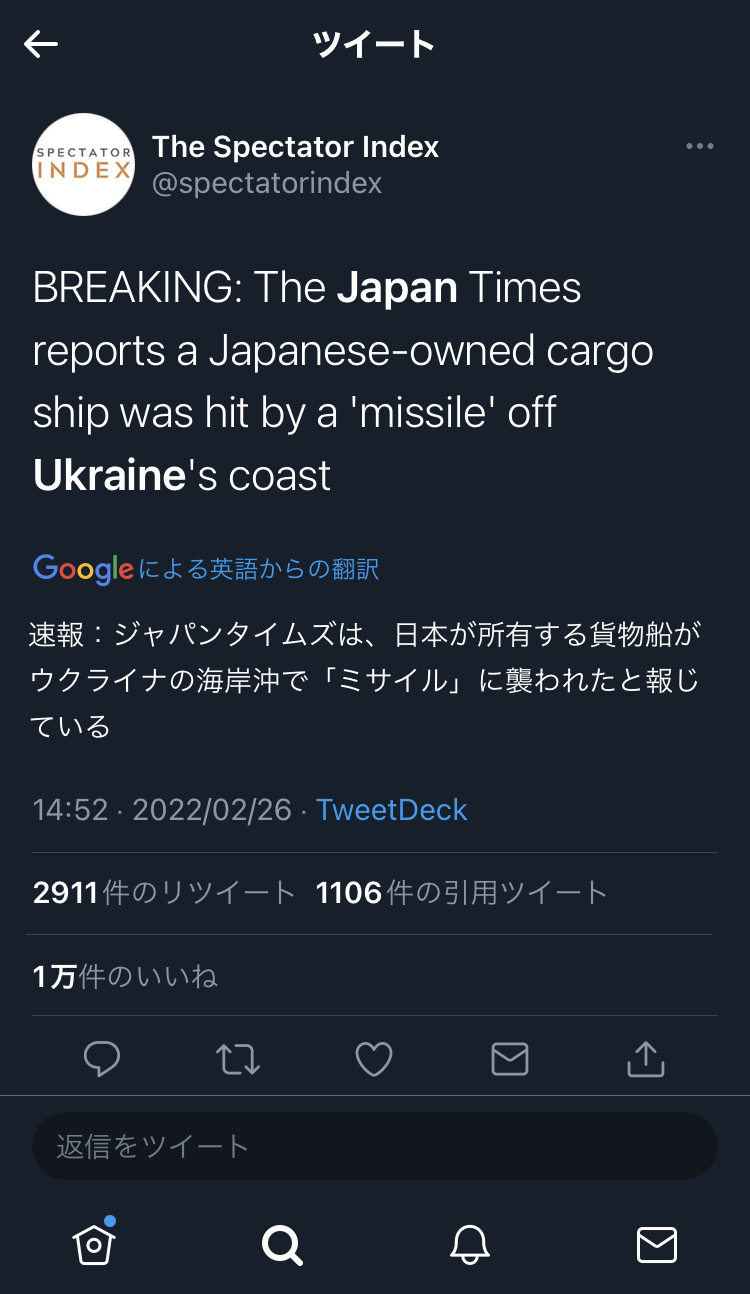The image size is (750, 1294).
Task: Like the tweet with heart icon
Action: (374, 1058)
